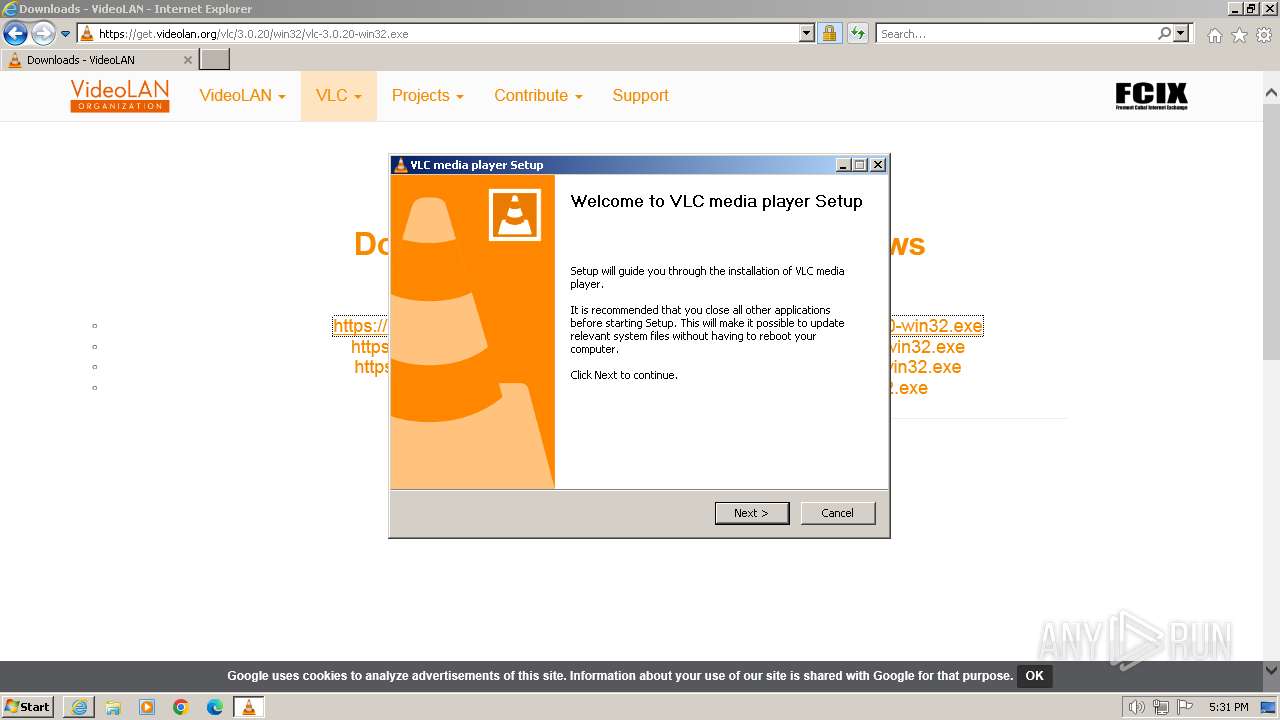The image size is (1280, 720).
Task: Launch Windows Media Player from taskbar
Action: pos(147,707)
